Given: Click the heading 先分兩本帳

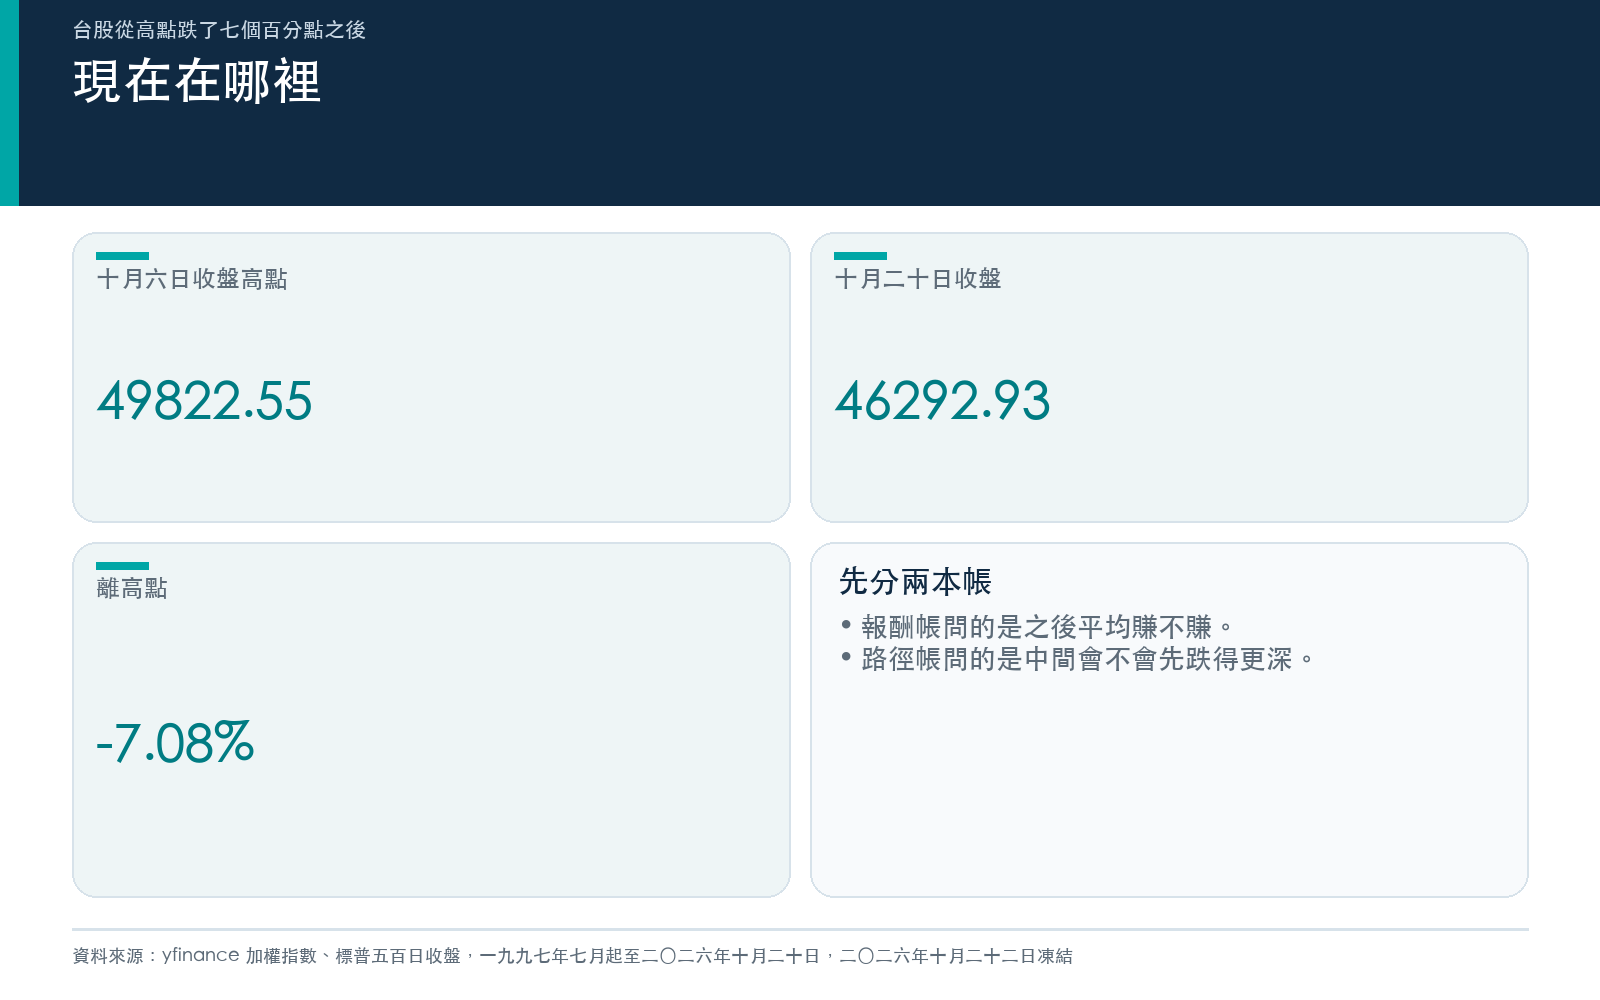Looking at the screenshot, I should click(x=915, y=581).
